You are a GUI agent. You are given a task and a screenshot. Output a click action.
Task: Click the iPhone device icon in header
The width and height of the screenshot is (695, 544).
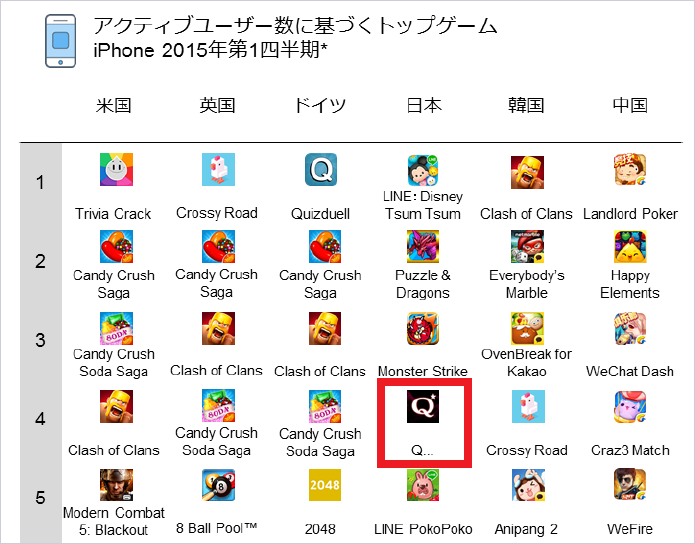pyautogui.click(x=61, y=41)
